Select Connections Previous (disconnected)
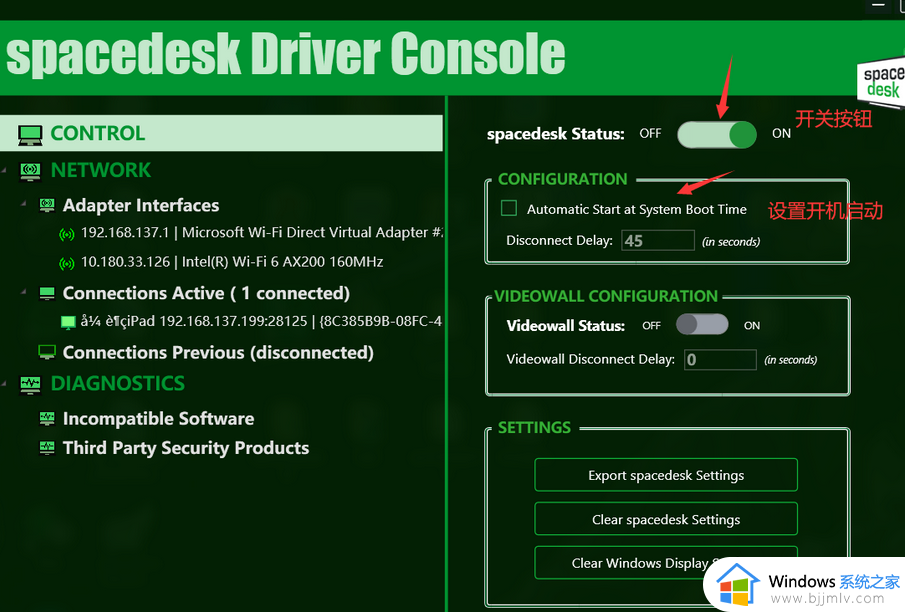Screen dimensions: 905x612 218,353
